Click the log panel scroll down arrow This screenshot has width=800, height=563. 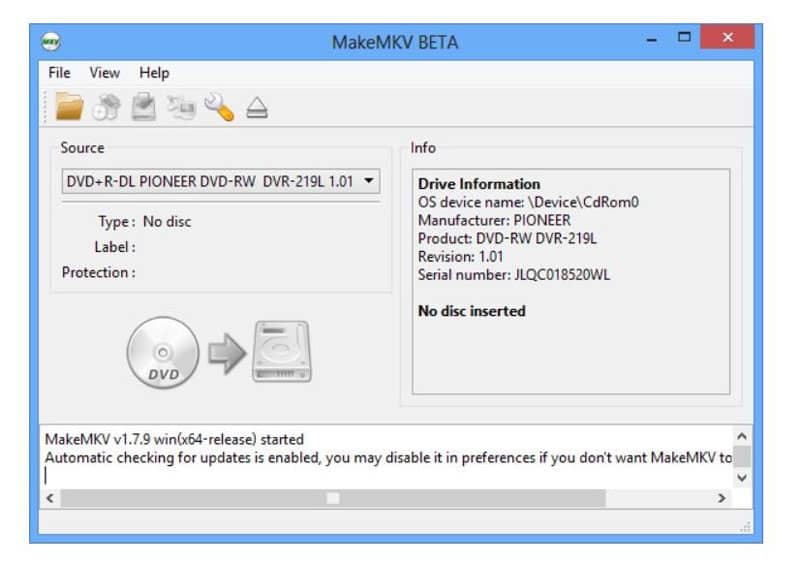742,478
